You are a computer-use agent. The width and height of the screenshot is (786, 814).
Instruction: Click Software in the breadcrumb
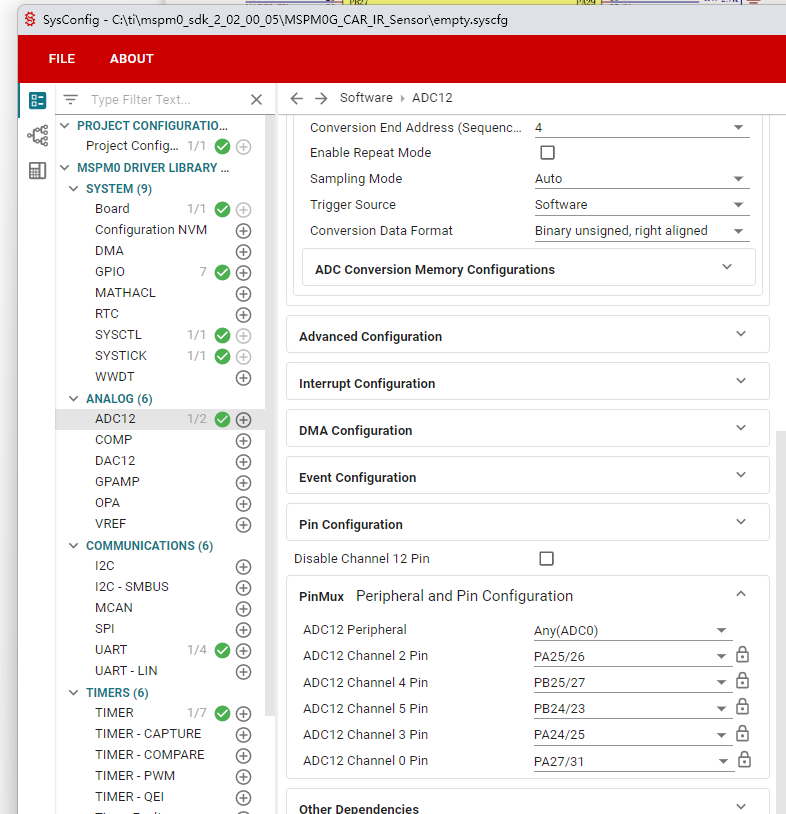coord(366,98)
